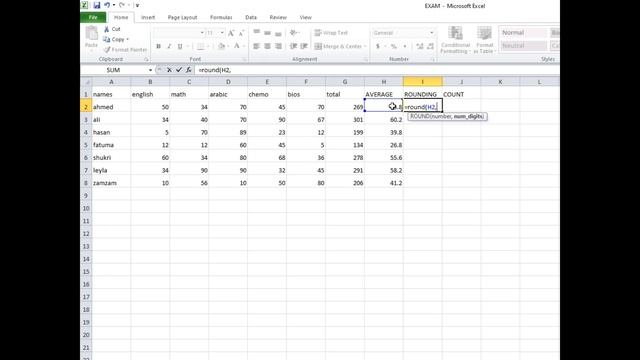
Task: Open Format as Table gallery
Action: 484,40
